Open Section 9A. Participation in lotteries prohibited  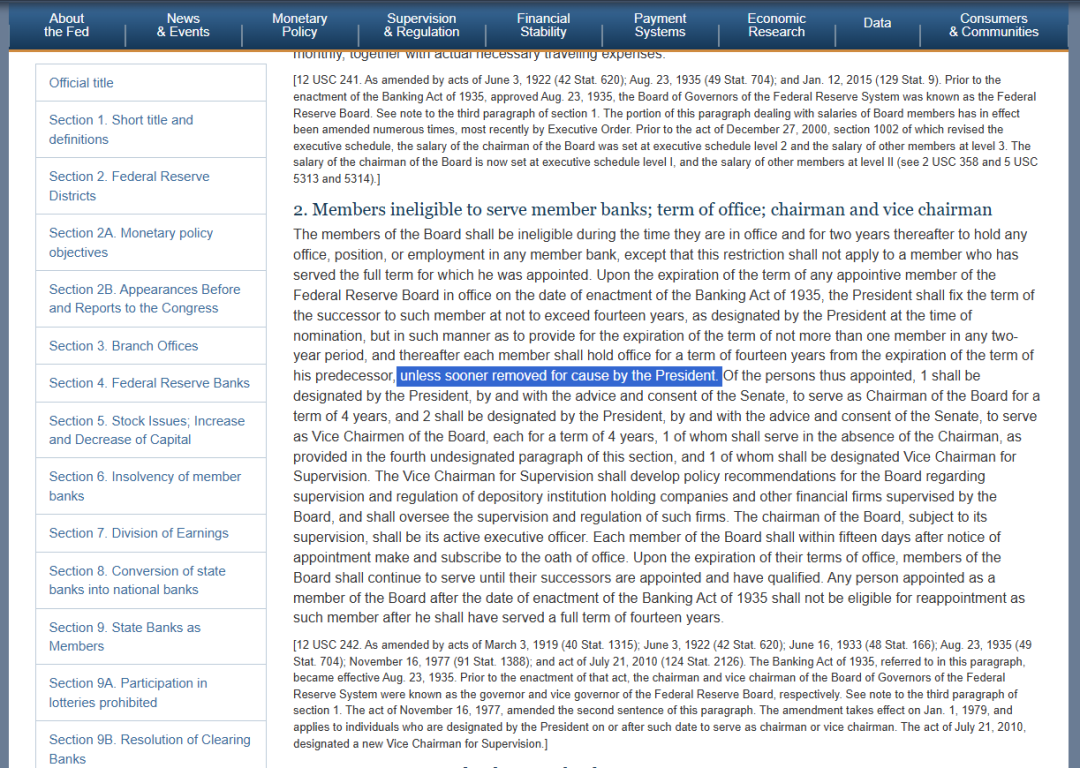pyautogui.click(x=128, y=693)
